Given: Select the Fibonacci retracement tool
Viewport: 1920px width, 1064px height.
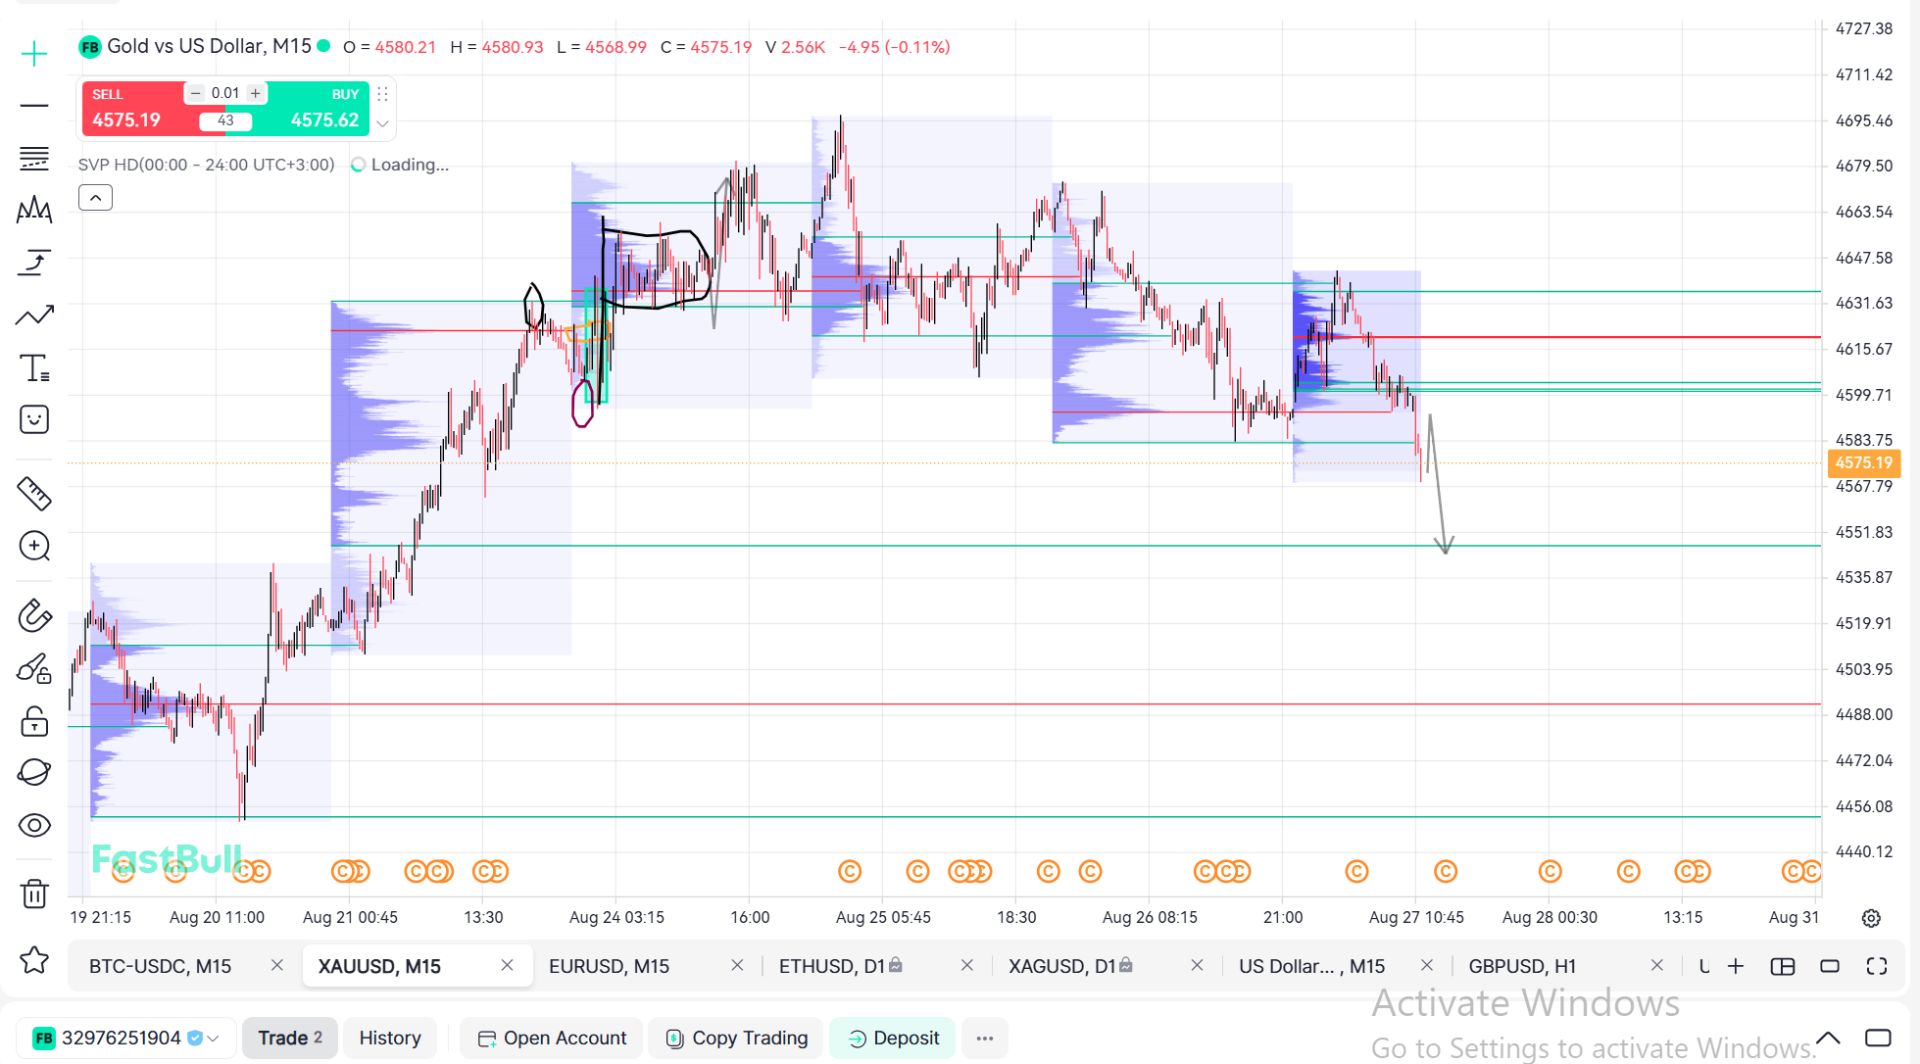Looking at the screenshot, I should tap(34, 158).
